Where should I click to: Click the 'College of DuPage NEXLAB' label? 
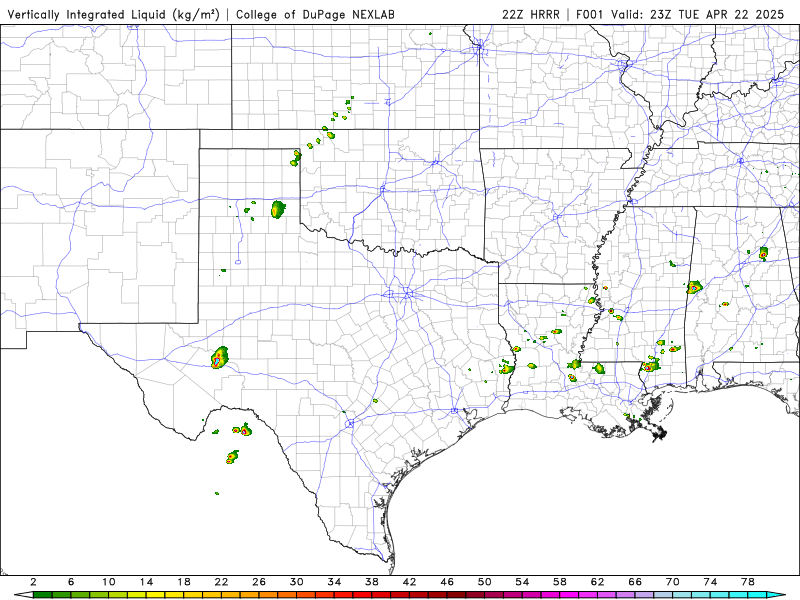315,15
